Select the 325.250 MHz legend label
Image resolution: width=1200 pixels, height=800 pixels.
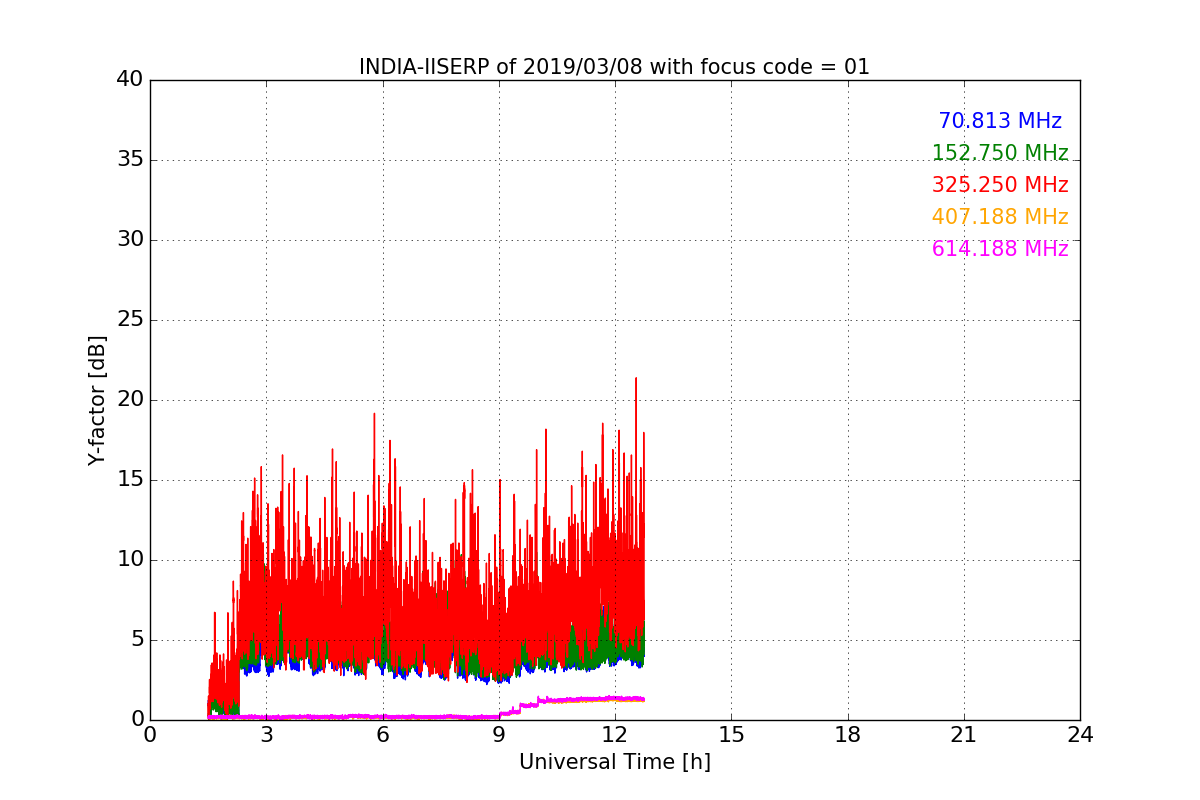(1000, 185)
